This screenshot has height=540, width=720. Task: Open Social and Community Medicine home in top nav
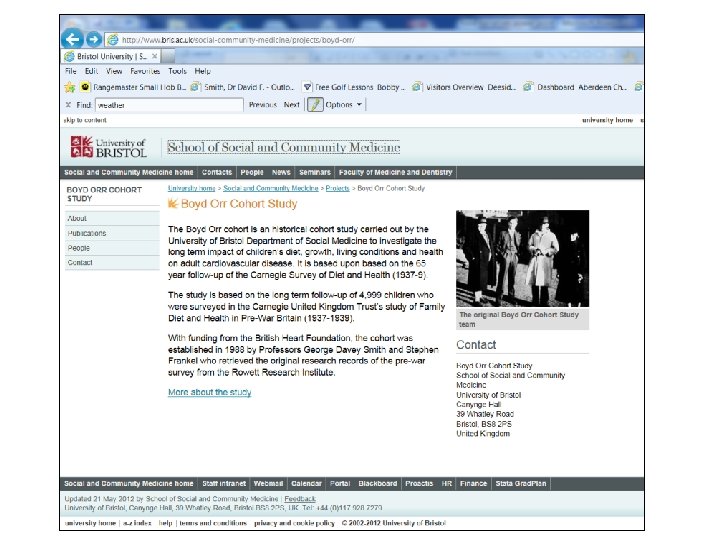129,172
